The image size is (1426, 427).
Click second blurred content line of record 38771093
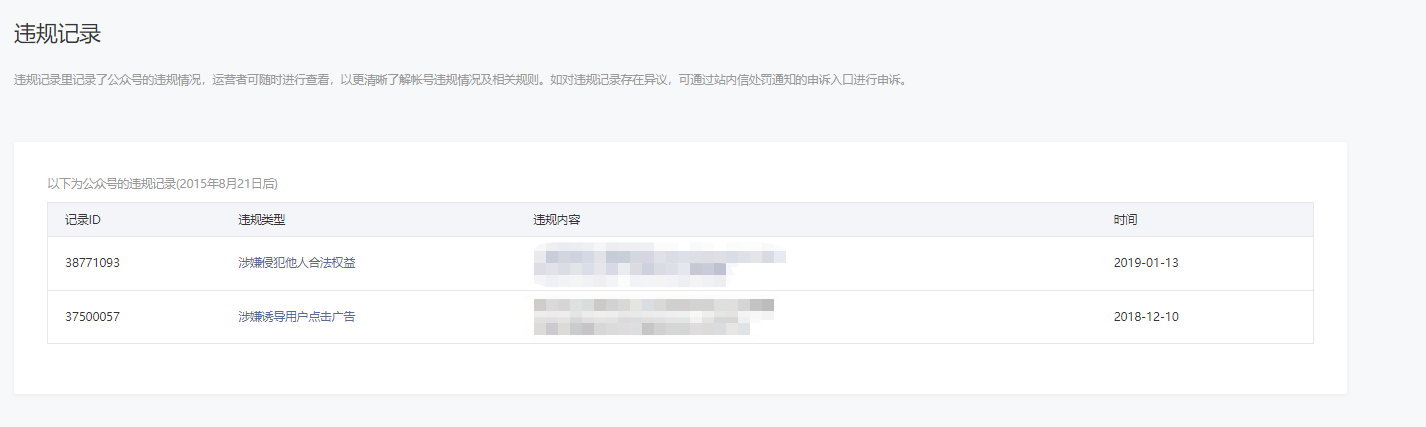tap(630, 270)
